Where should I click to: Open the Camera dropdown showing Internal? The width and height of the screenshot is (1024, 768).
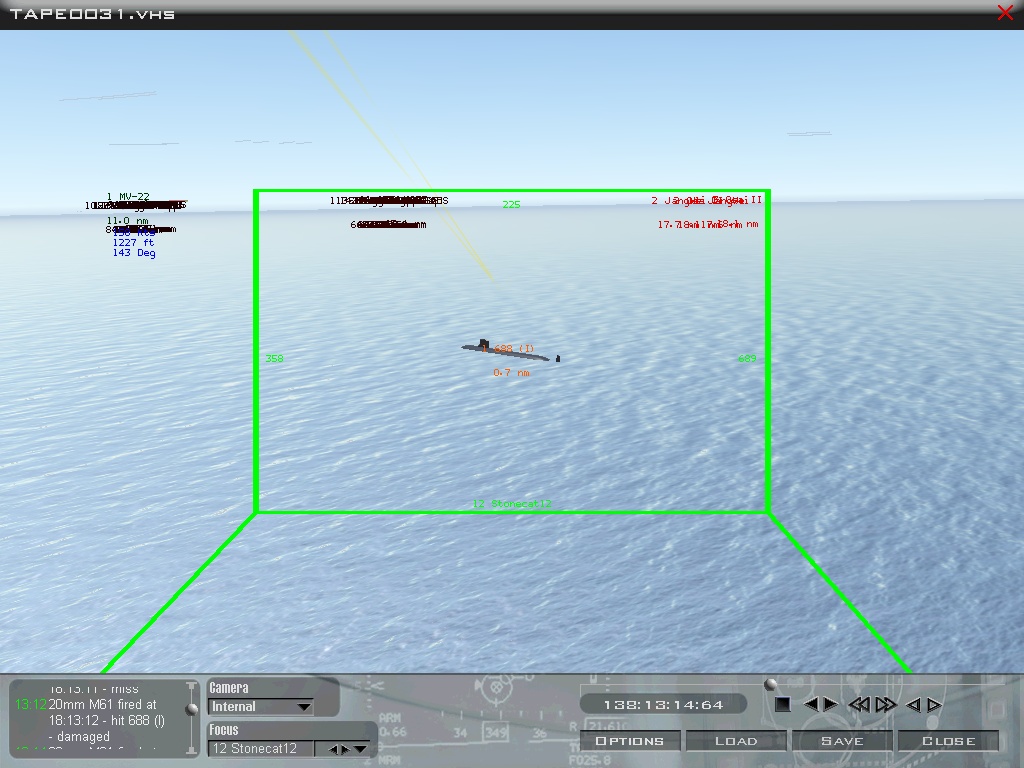(x=261, y=707)
